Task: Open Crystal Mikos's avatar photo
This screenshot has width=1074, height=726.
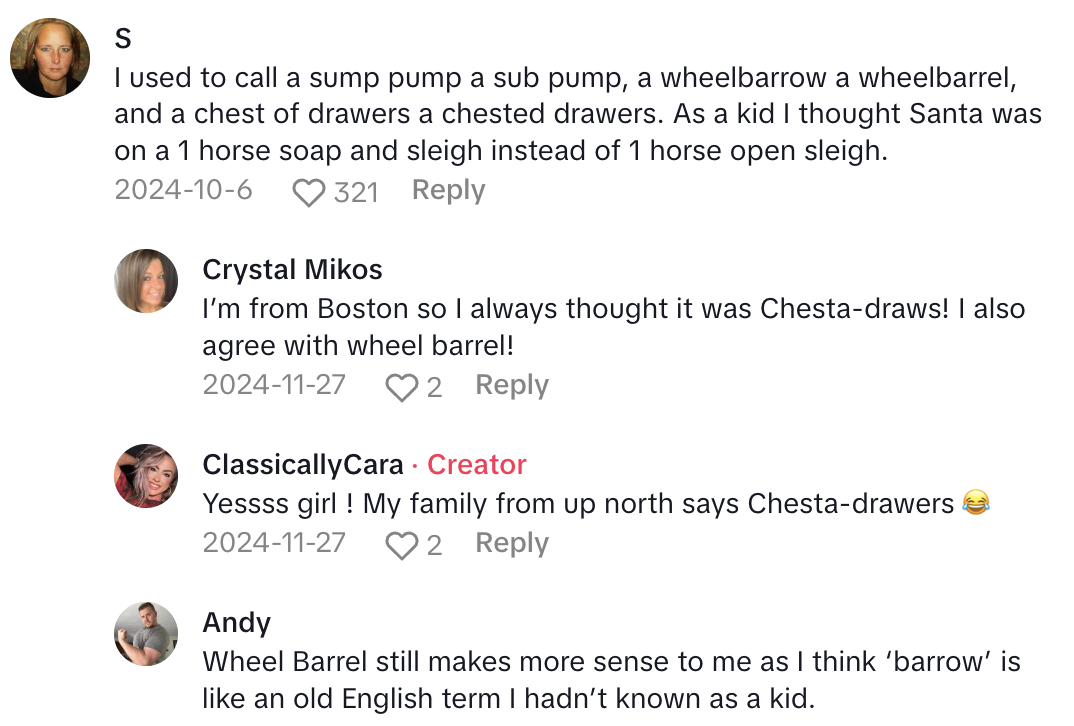Action: coord(146,281)
